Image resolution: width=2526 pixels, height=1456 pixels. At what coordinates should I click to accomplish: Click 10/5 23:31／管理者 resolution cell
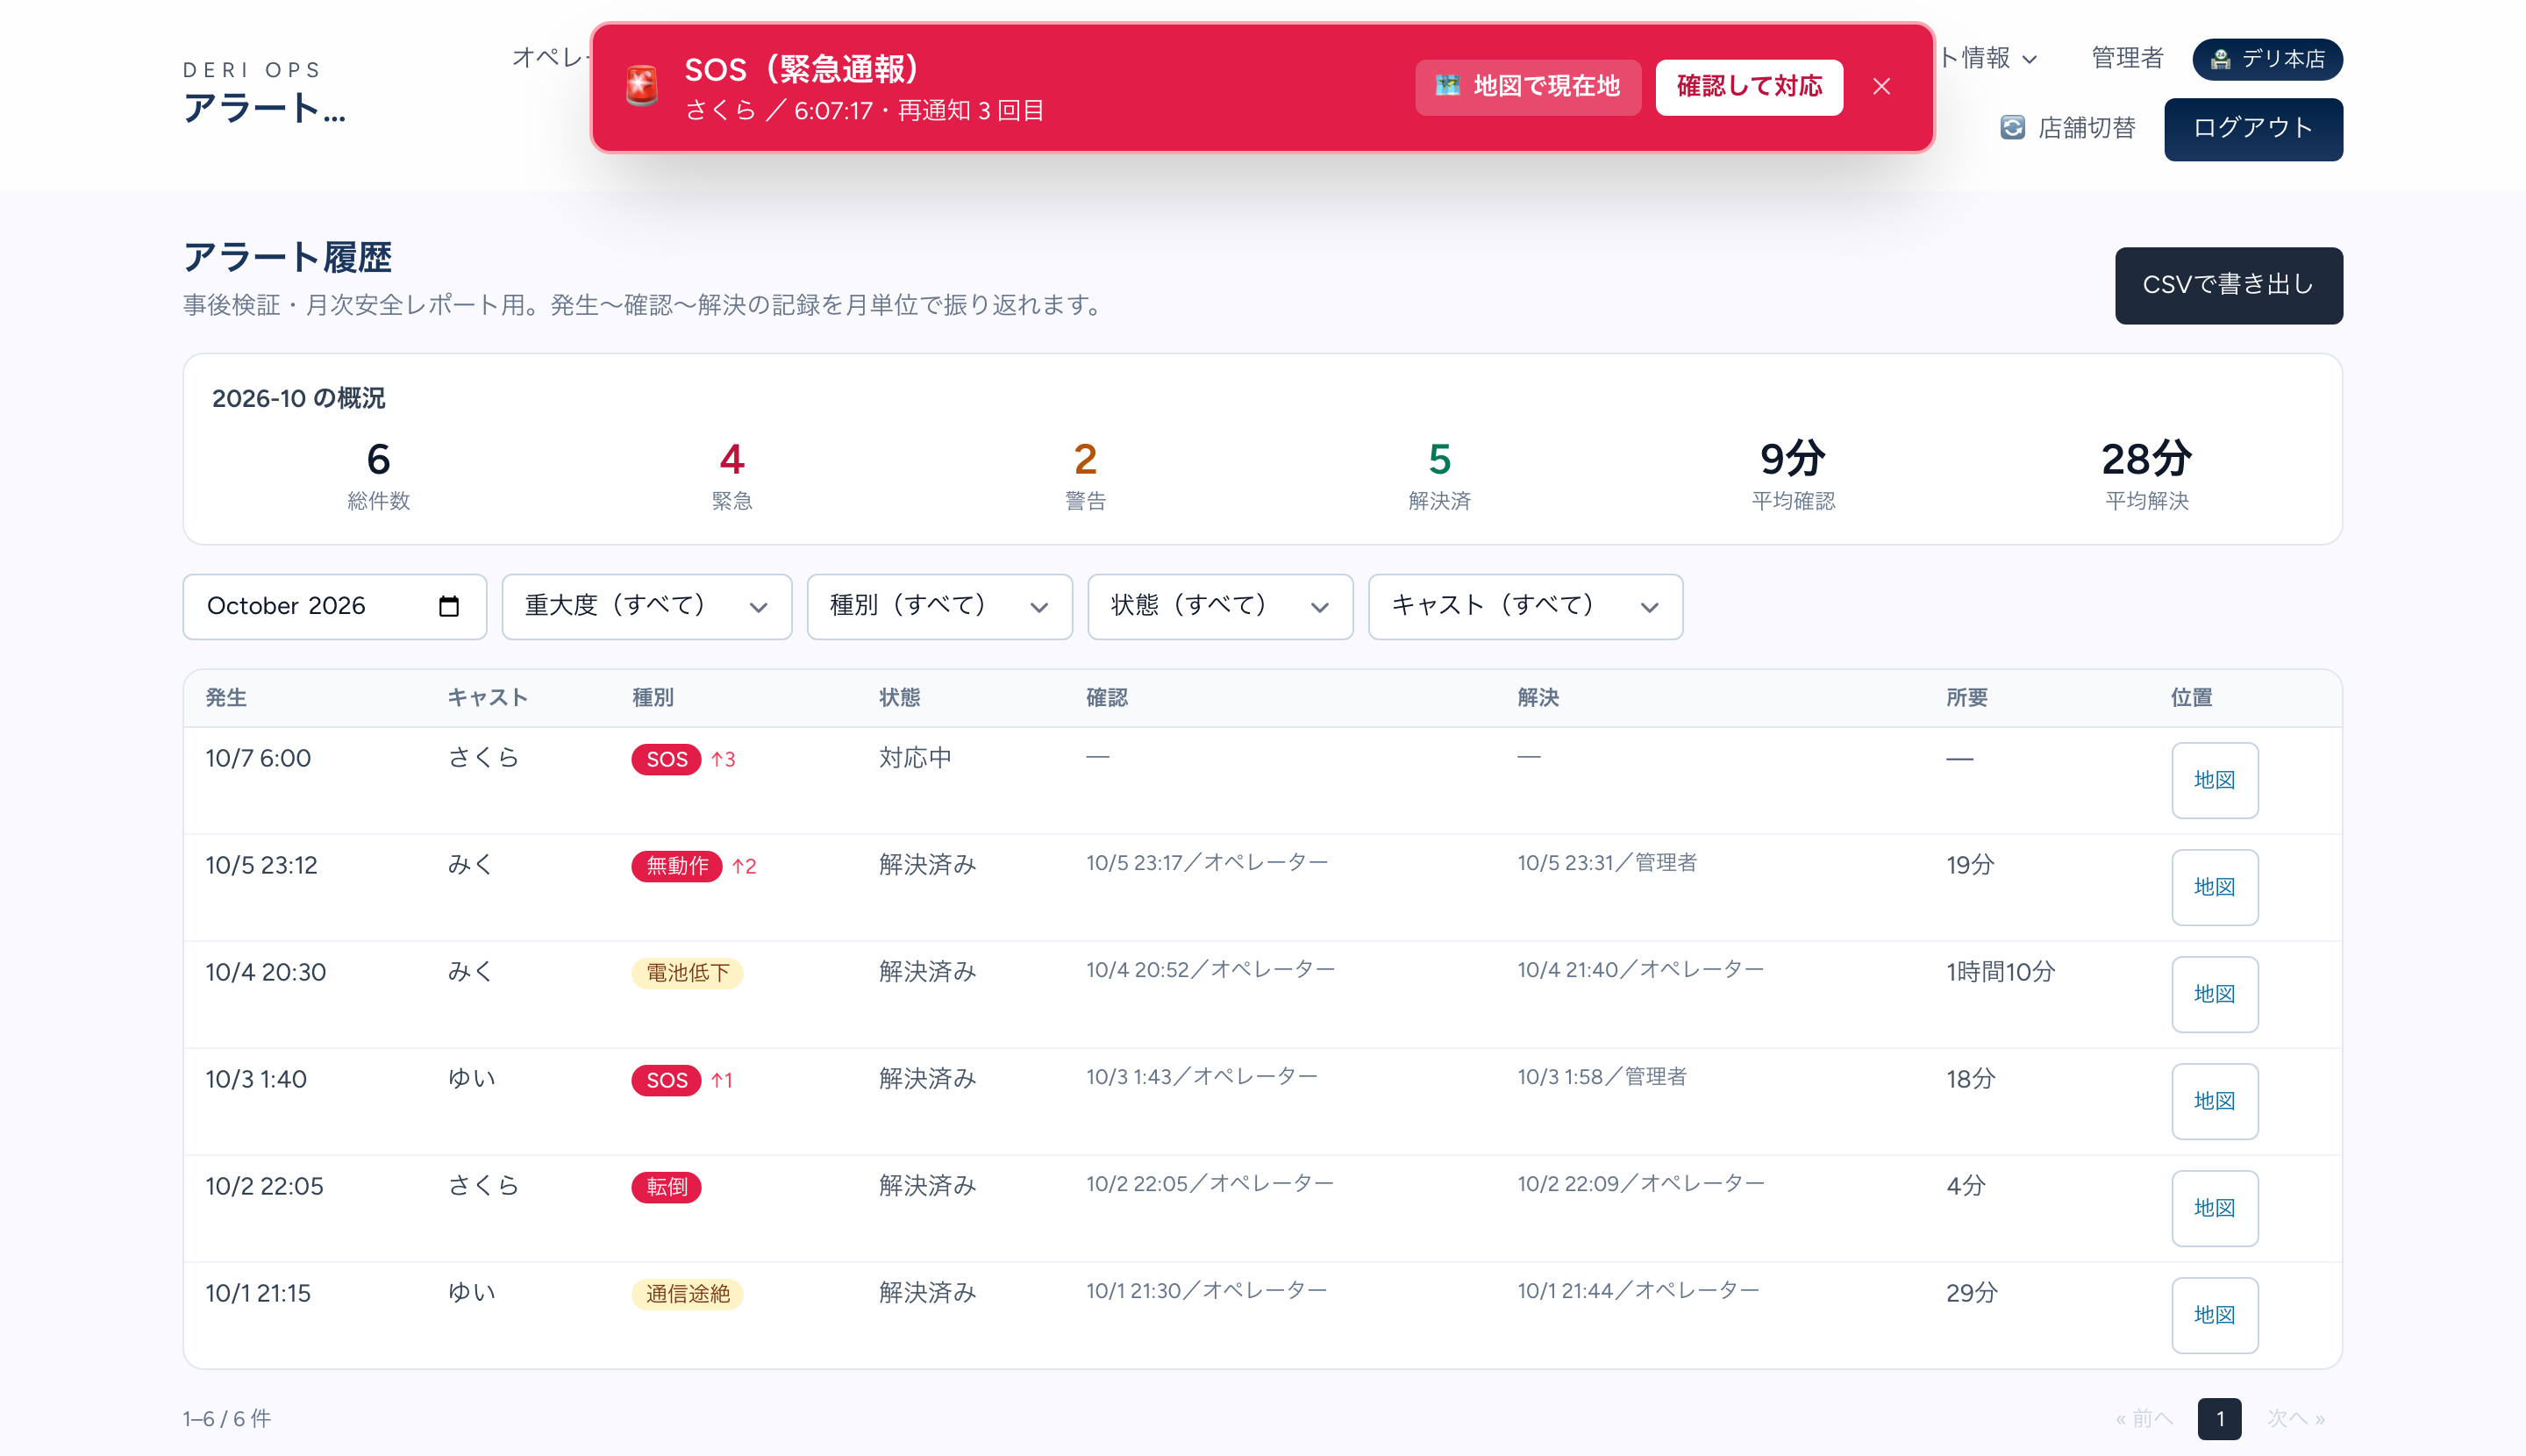1607,863
